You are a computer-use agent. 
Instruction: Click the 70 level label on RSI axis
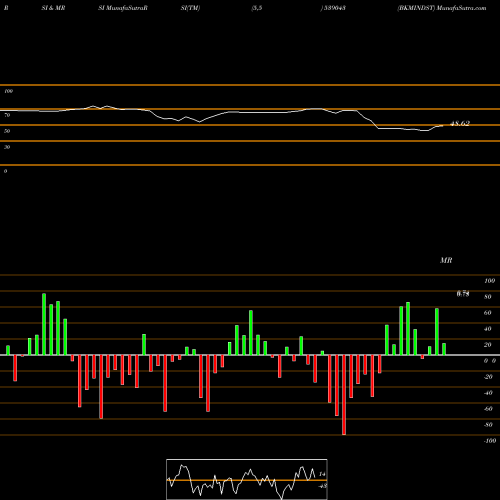7,115
